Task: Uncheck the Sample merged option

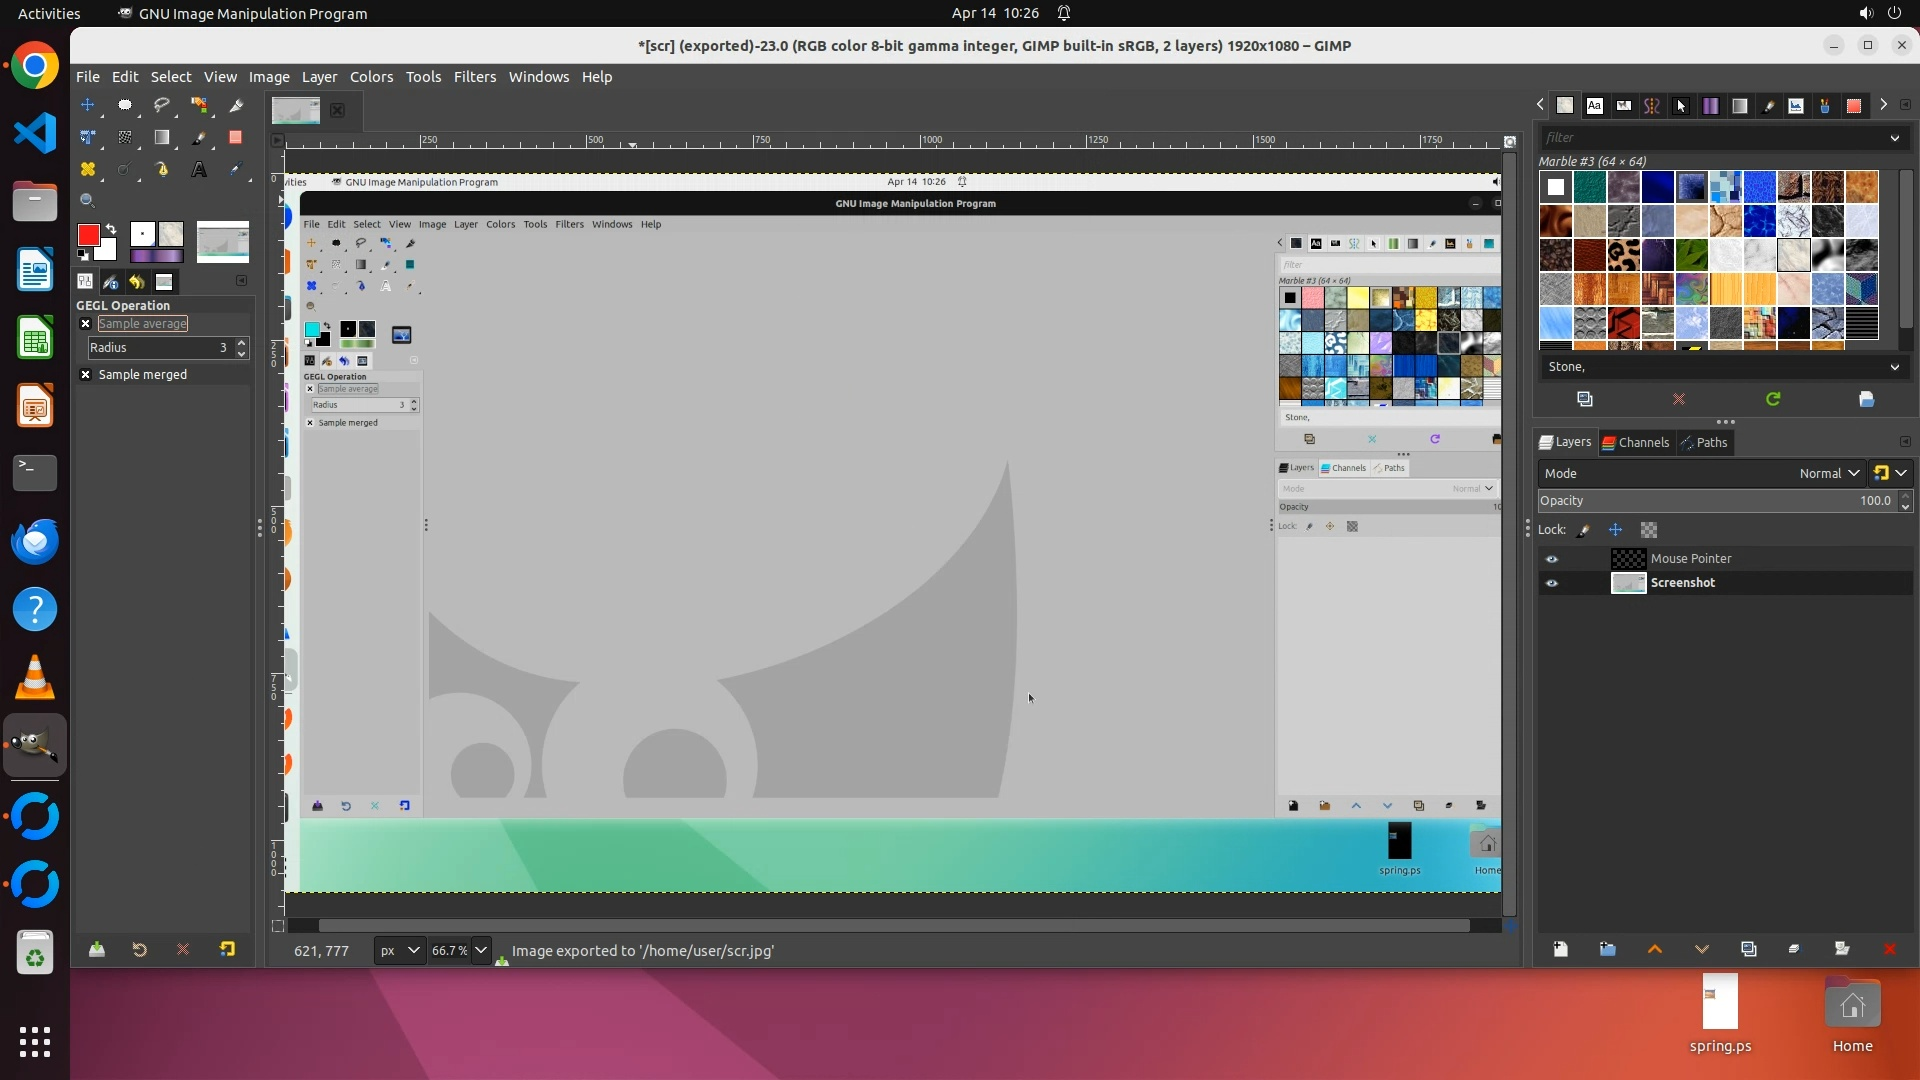Action: [86, 375]
